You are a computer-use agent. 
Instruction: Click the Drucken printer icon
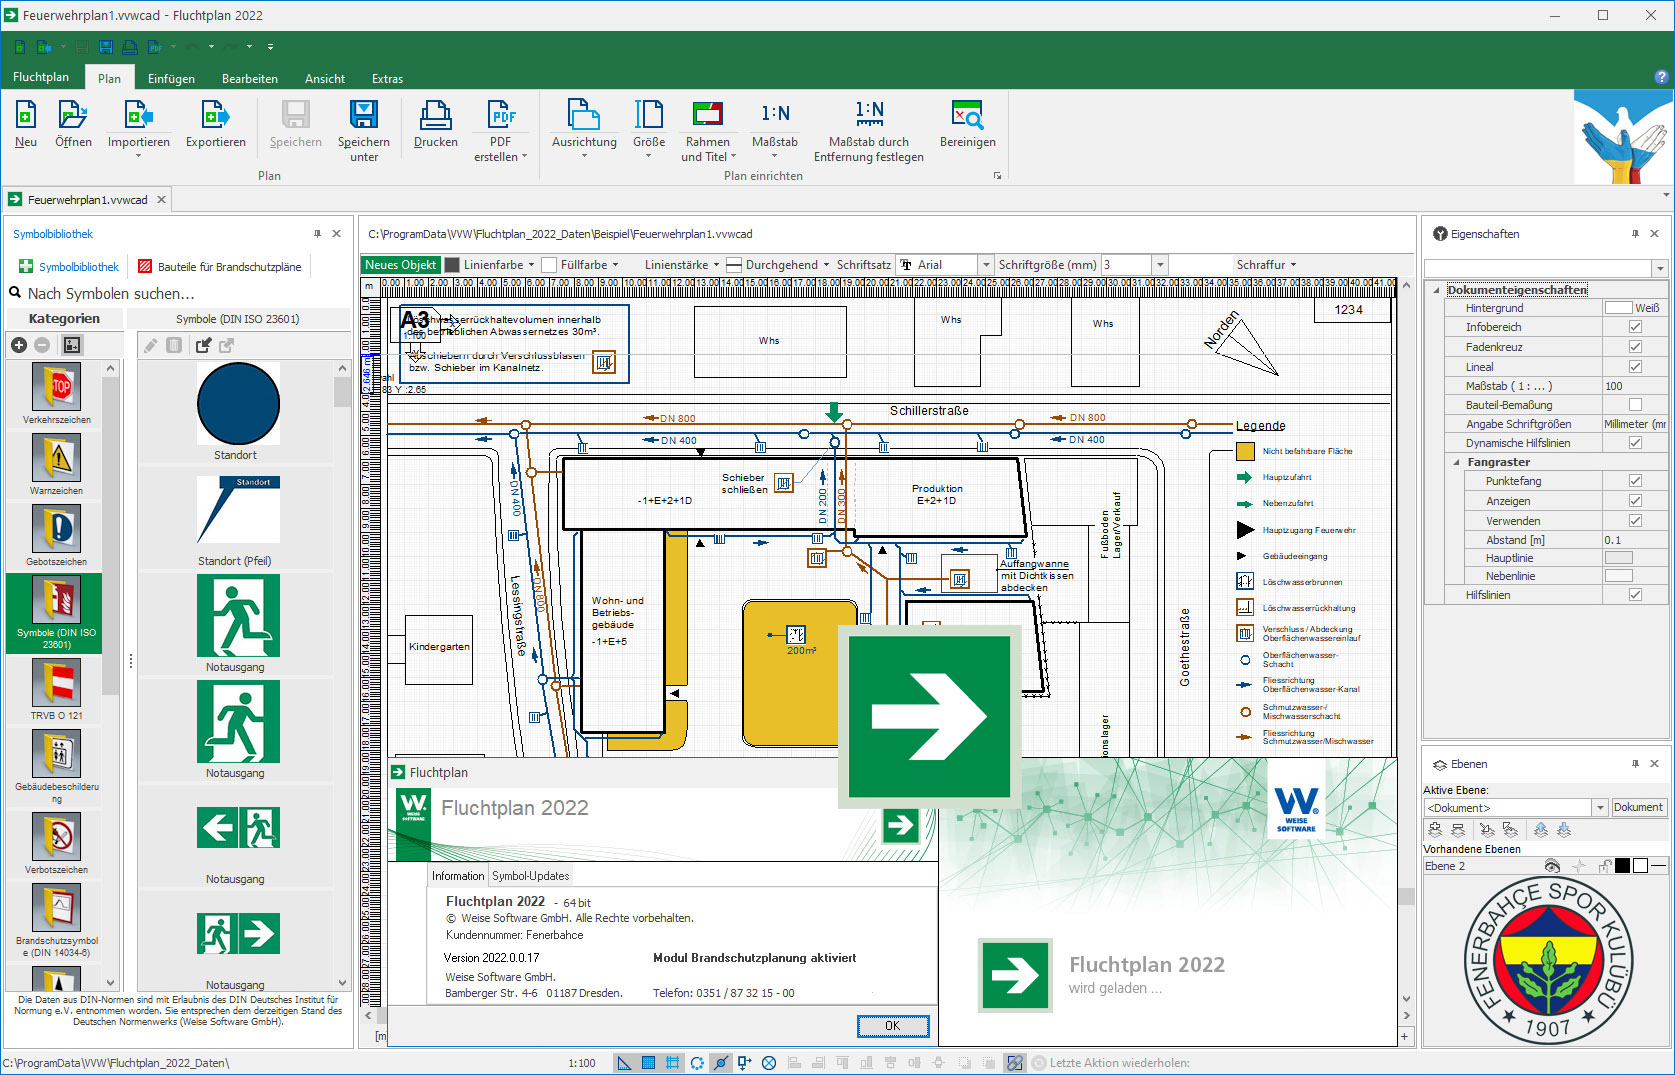[x=435, y=116]
